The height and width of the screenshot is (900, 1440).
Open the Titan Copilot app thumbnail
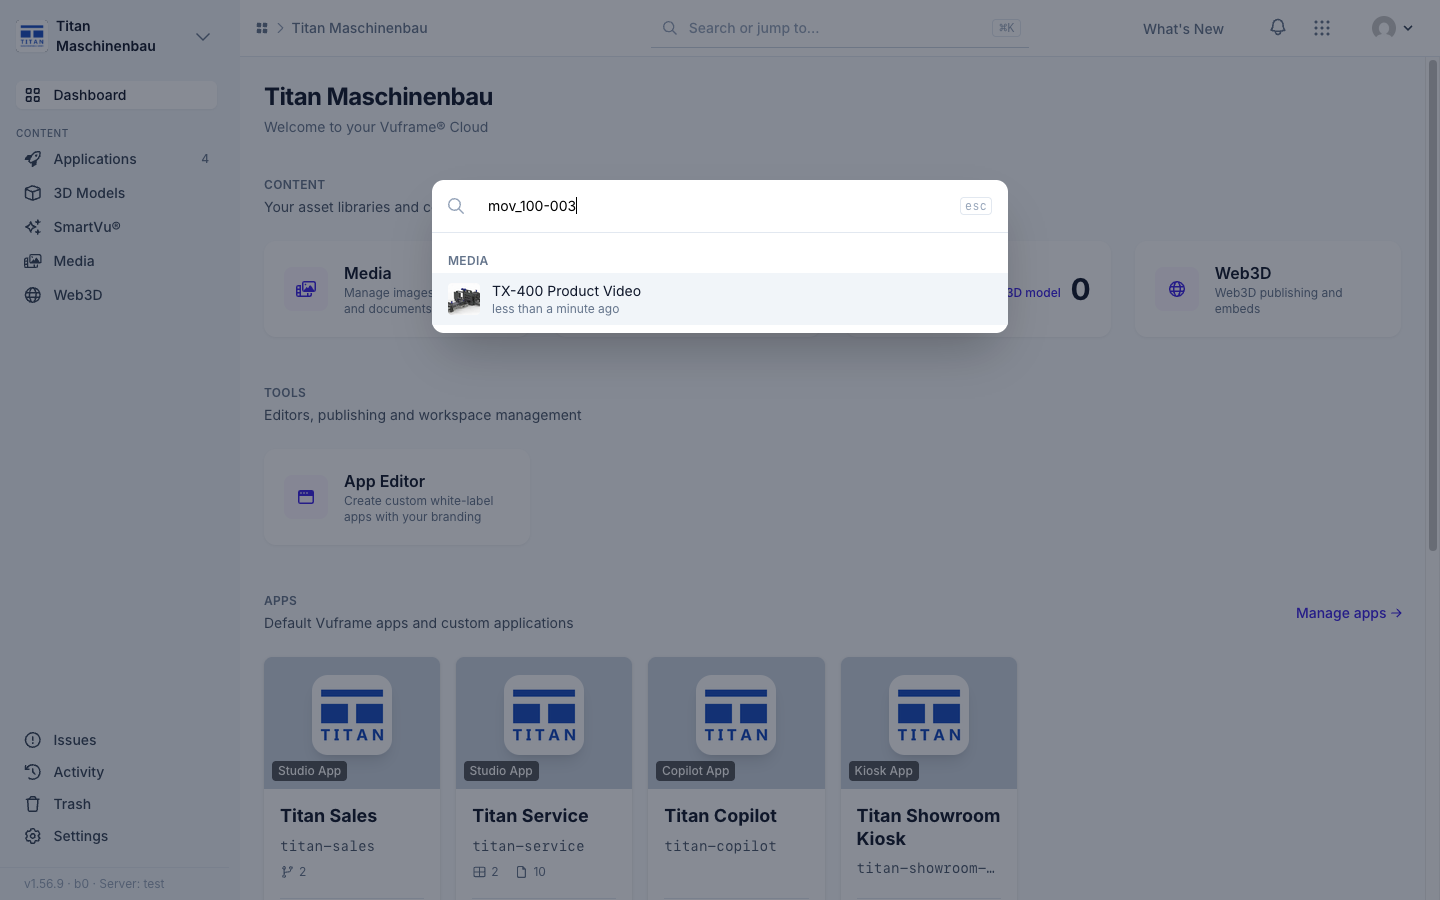tap(736, 723)
